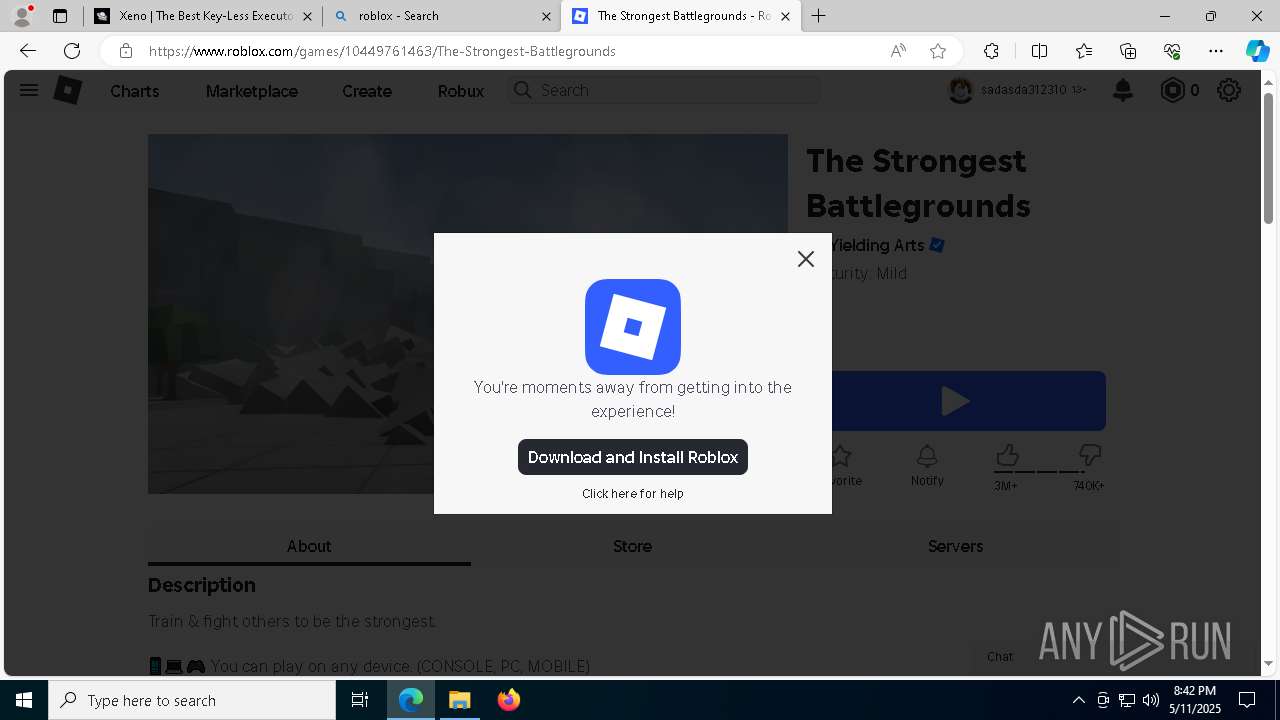Close the Roblox install dialog
This screenshot has width=1280, height=720.
pyautogui.click(x=806, y=259)
